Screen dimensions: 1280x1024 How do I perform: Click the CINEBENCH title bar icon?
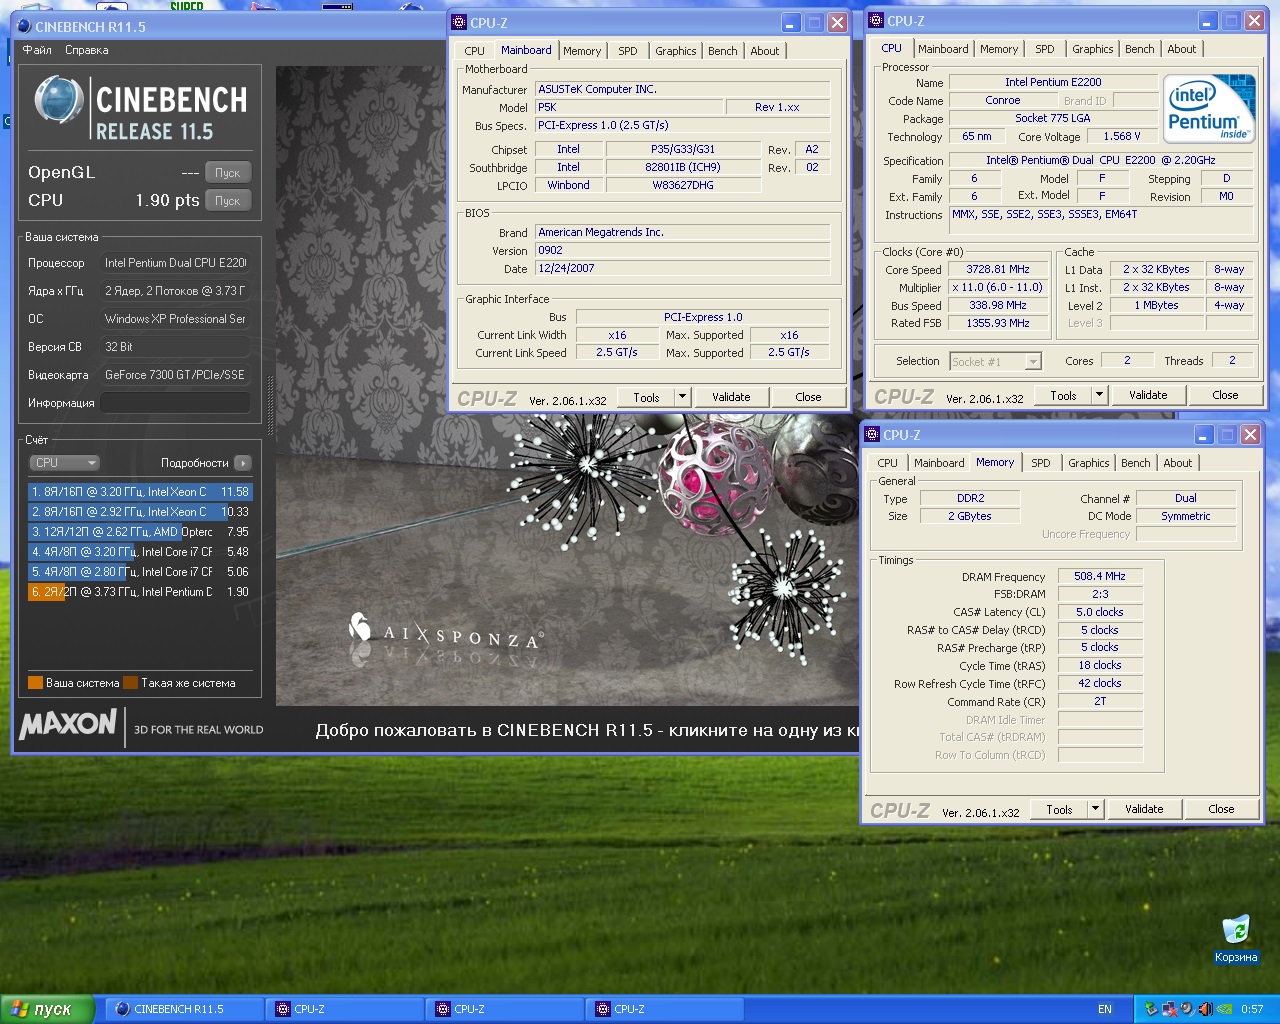(x=24, y=26)
